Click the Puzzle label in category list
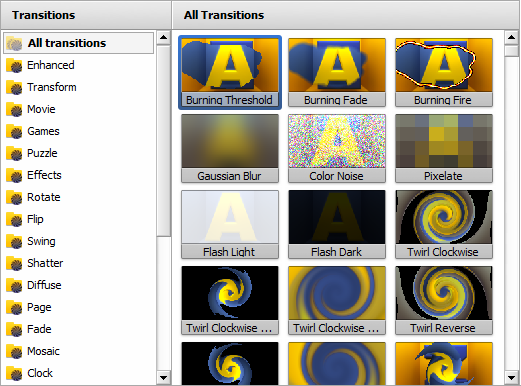The width and height of the screenshot is (521, 386). [42, 153]
